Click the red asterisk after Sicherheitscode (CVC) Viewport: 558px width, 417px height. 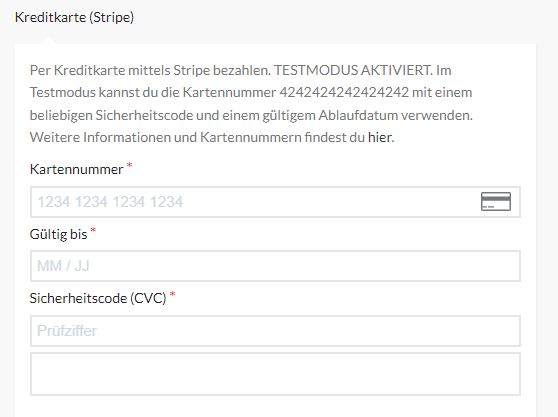click(173, 294)
